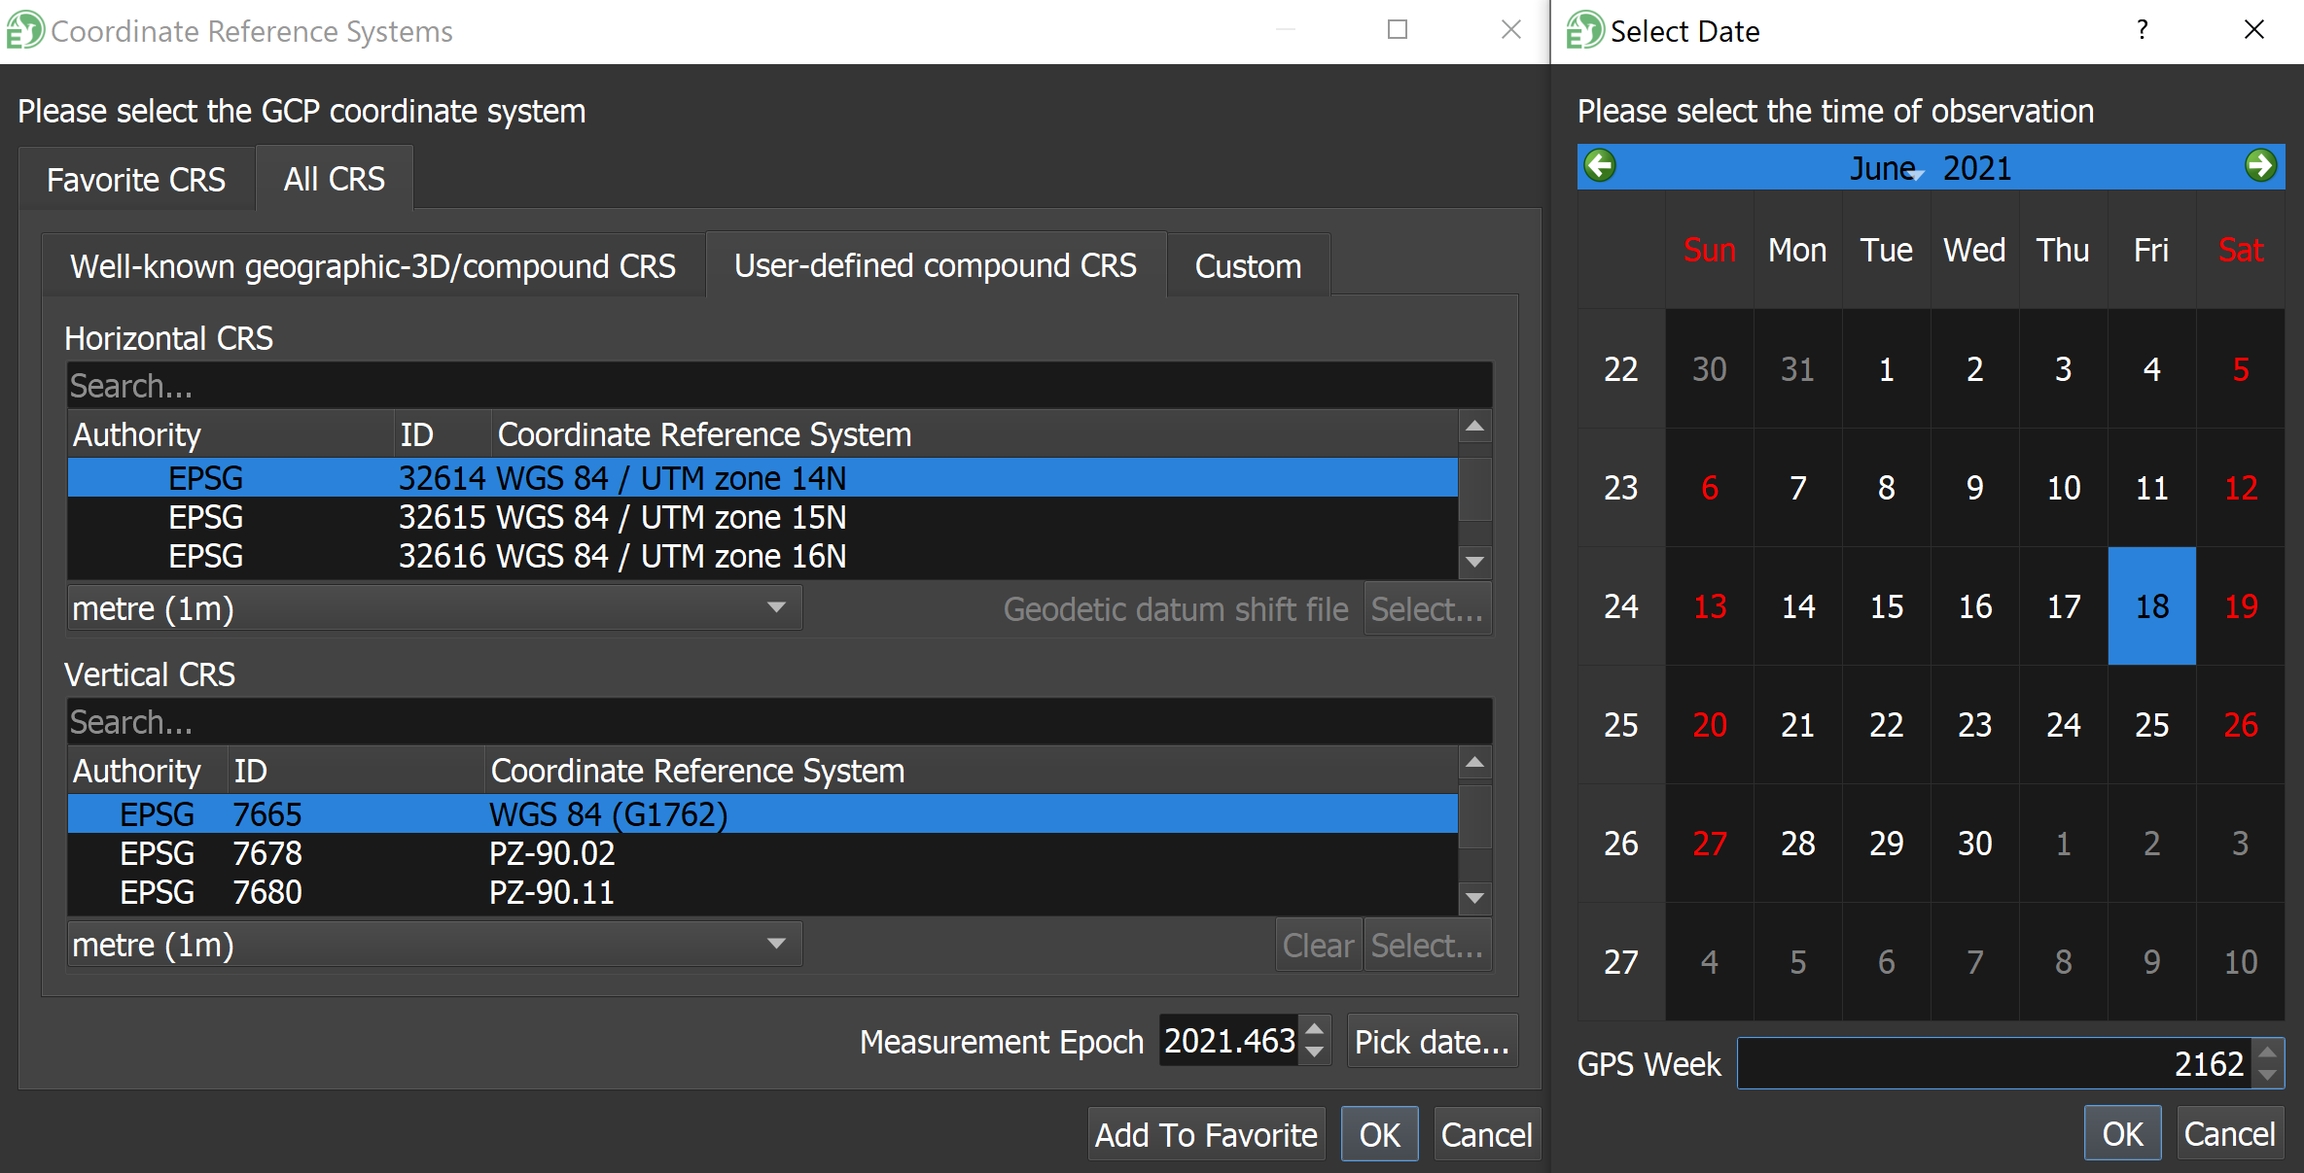2304x1173 pixels.
Task: Sort horizontal list by ID header
Action: [441, 434]
